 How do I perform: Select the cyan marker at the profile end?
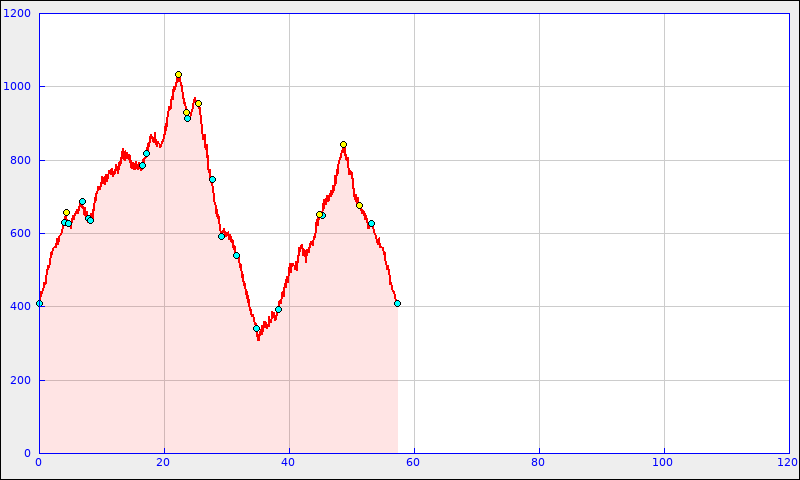coord(397,303)
